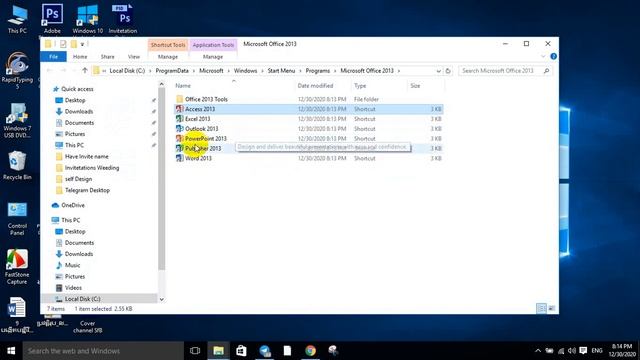640x360 pixels.
Task: Click the ENG language indicator
Action: pos(597,351)
